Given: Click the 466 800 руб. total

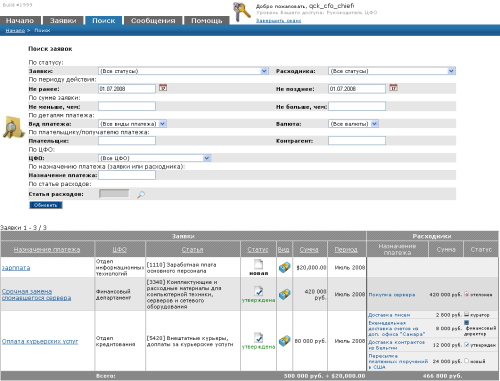Looking at the screenshot, I should click(442, 376).
